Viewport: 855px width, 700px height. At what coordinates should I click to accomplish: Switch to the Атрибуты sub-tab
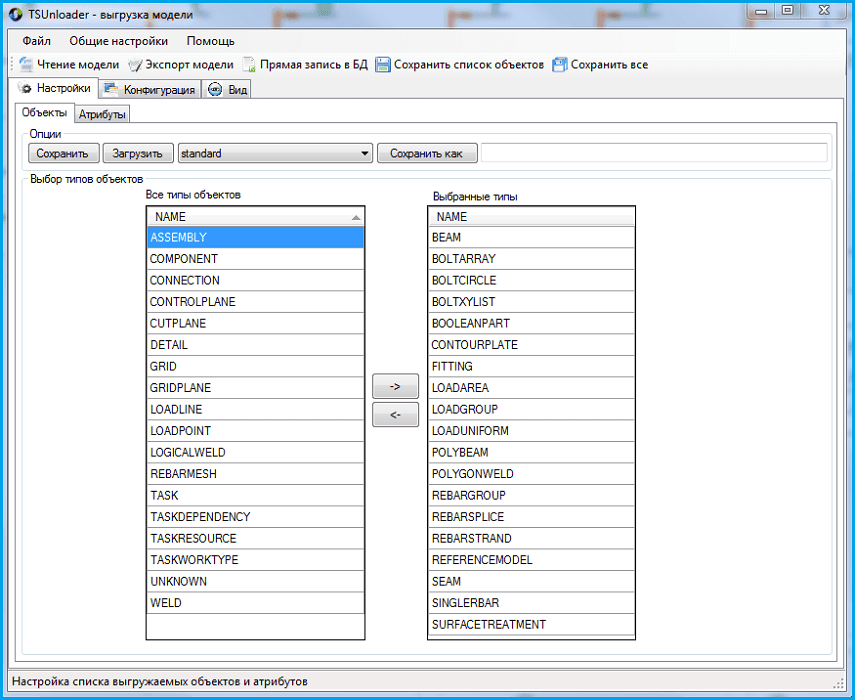click(102, 114)
